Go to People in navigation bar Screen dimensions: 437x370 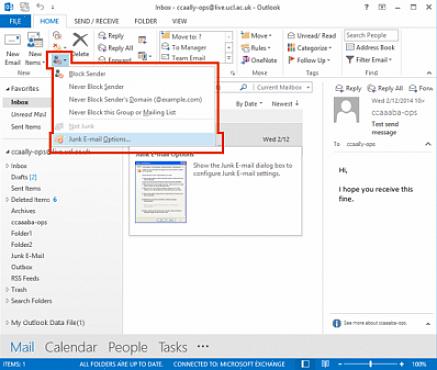[128, 347]
